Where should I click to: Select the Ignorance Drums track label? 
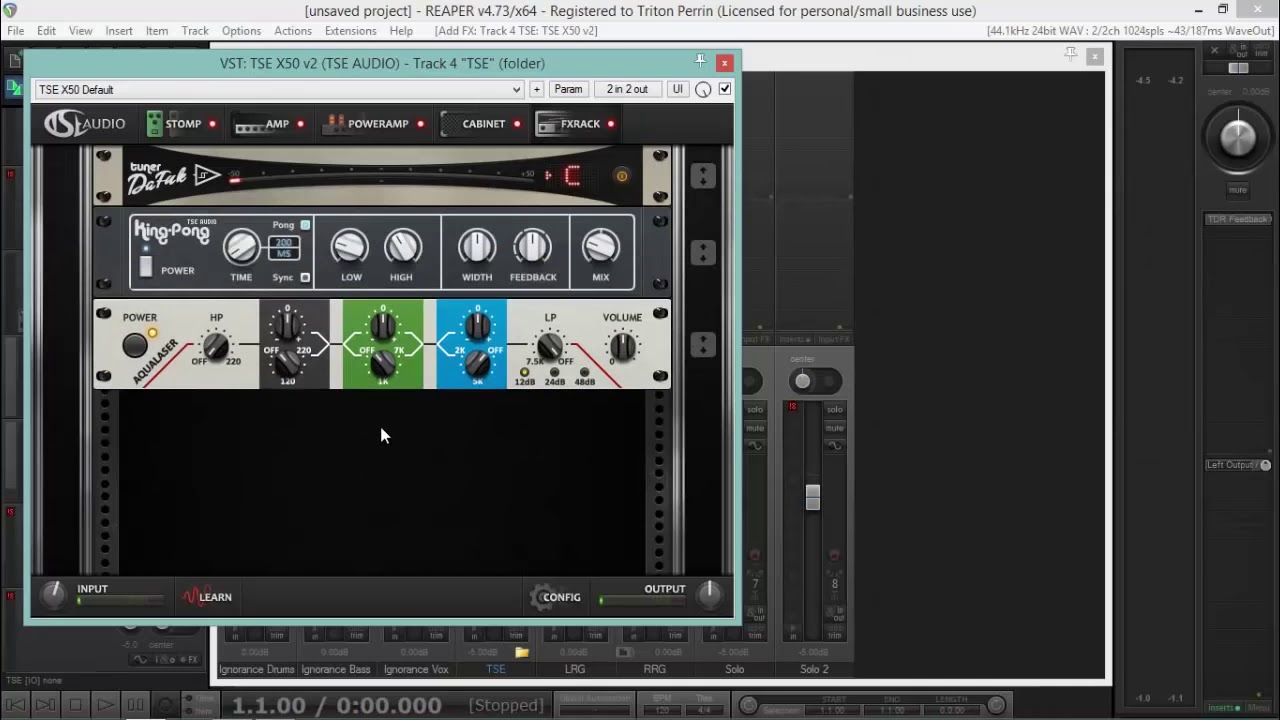click(x=256, y=669)
